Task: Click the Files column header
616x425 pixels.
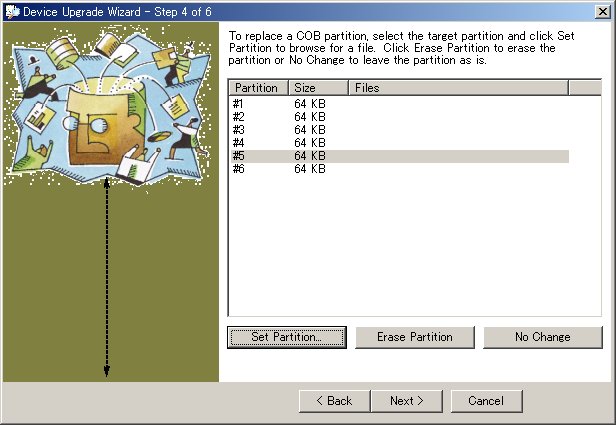Action: [458, 88]
